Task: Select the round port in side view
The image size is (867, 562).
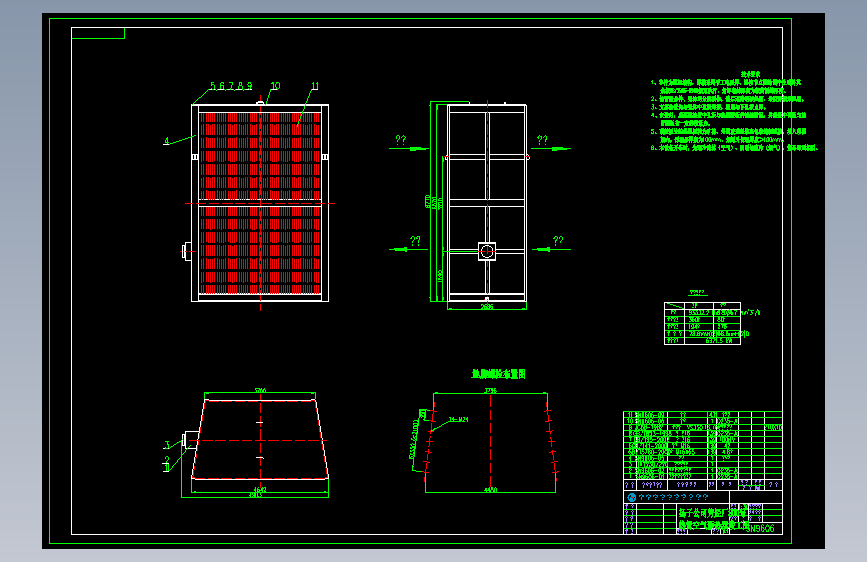Action: pyautogui.click(x=487, y=251)
